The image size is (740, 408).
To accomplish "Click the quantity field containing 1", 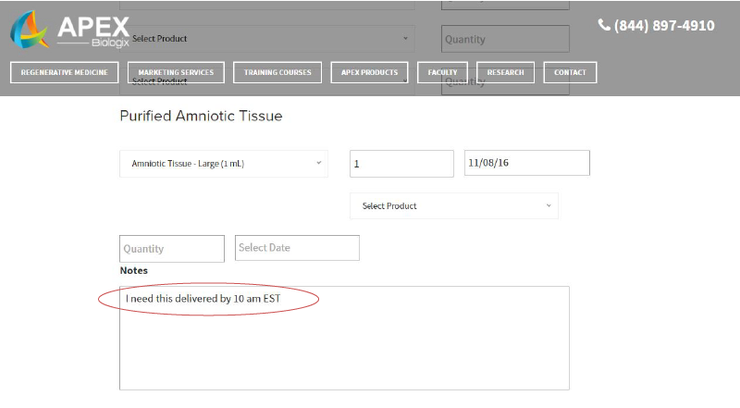I will coord(402,164).
